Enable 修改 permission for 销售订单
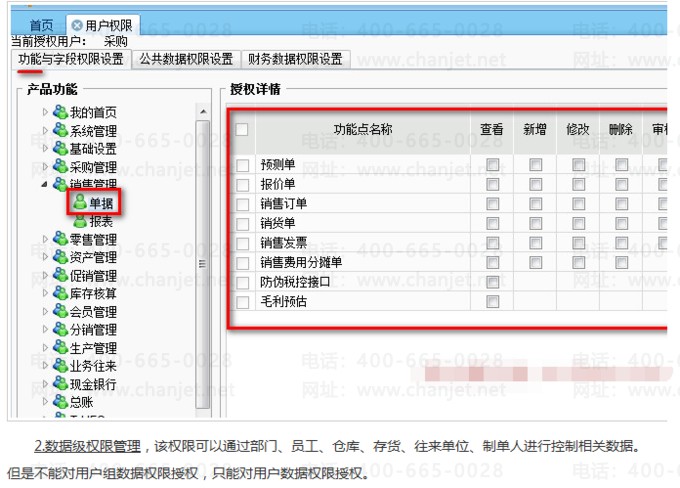This screenshot has height=488, width=680. [x=579, y=204]
